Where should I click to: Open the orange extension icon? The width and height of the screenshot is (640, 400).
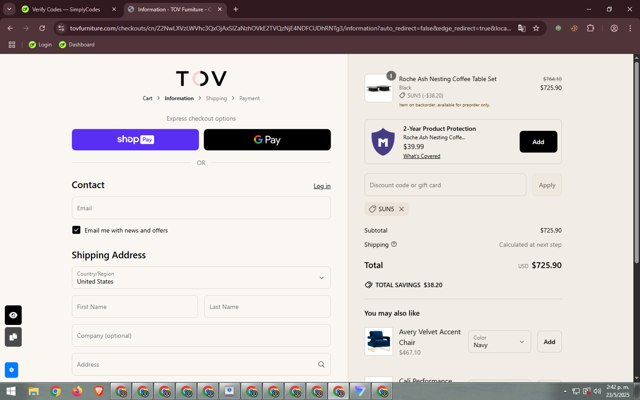tap(574, 28)
